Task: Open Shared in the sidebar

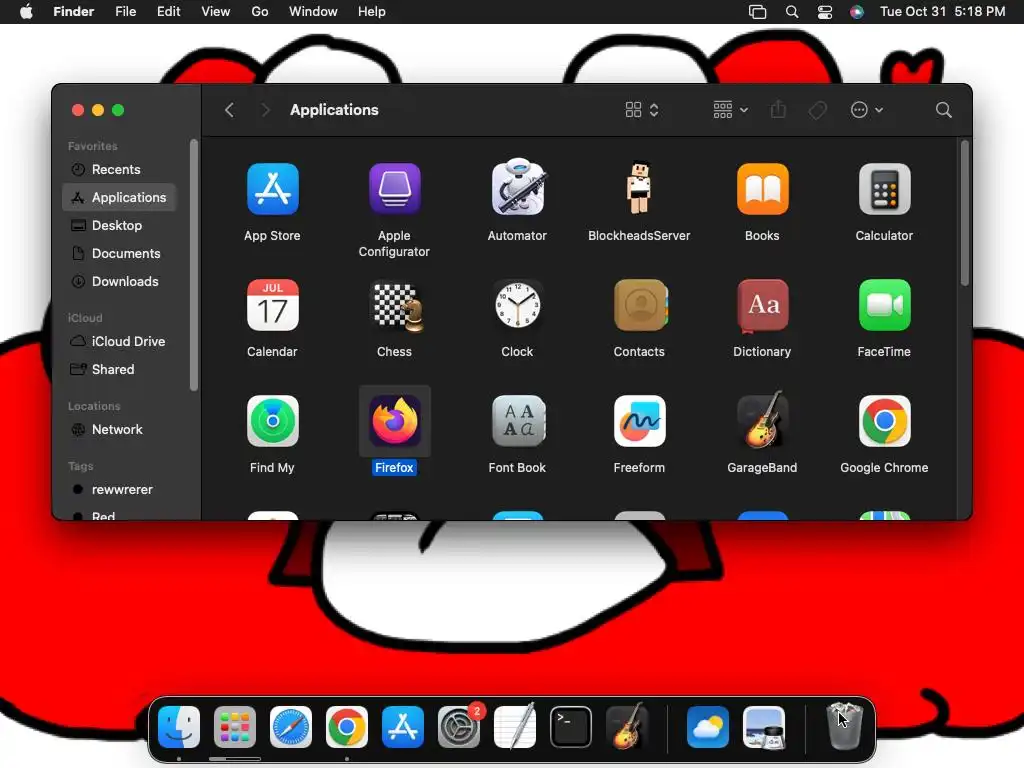Action: (119, 370)
